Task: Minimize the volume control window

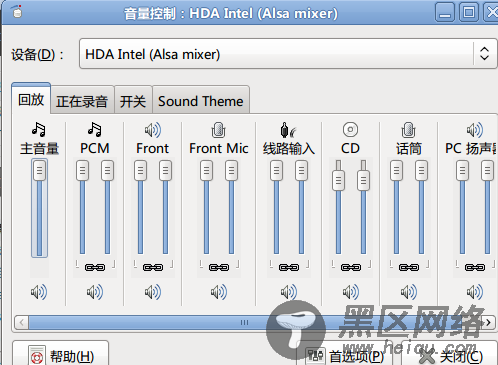Action: pyautogui.click(x=445, y=12)
